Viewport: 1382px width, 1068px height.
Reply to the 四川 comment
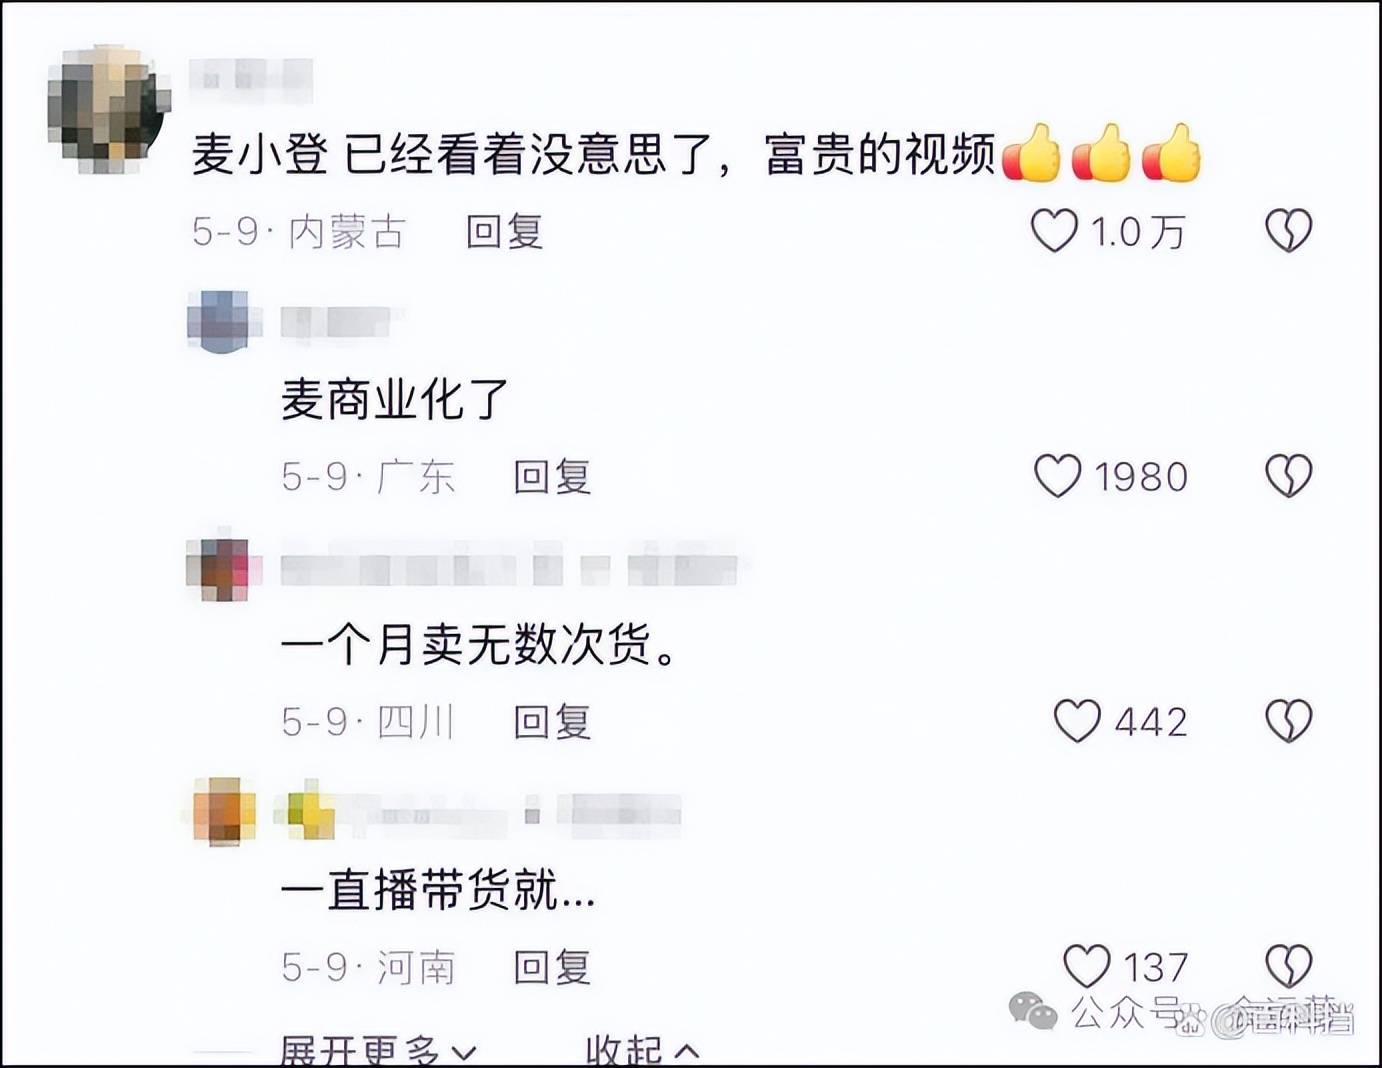coord(552,721)
